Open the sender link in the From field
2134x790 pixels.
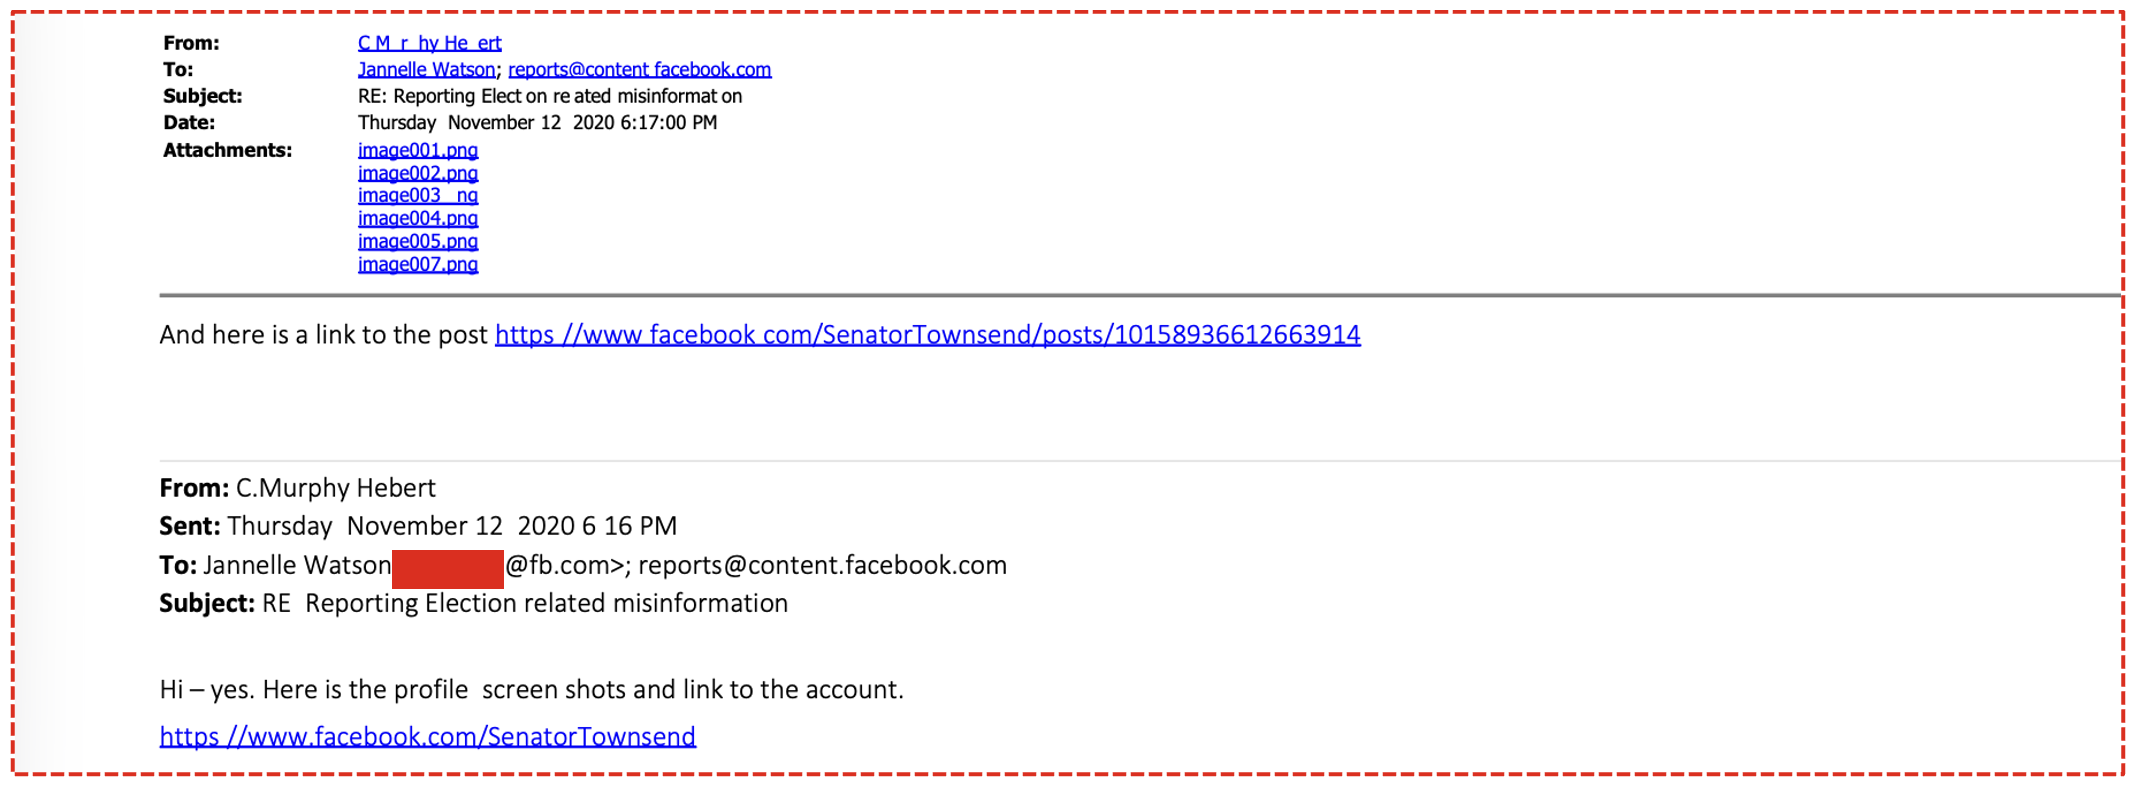[x=429, y=43]
